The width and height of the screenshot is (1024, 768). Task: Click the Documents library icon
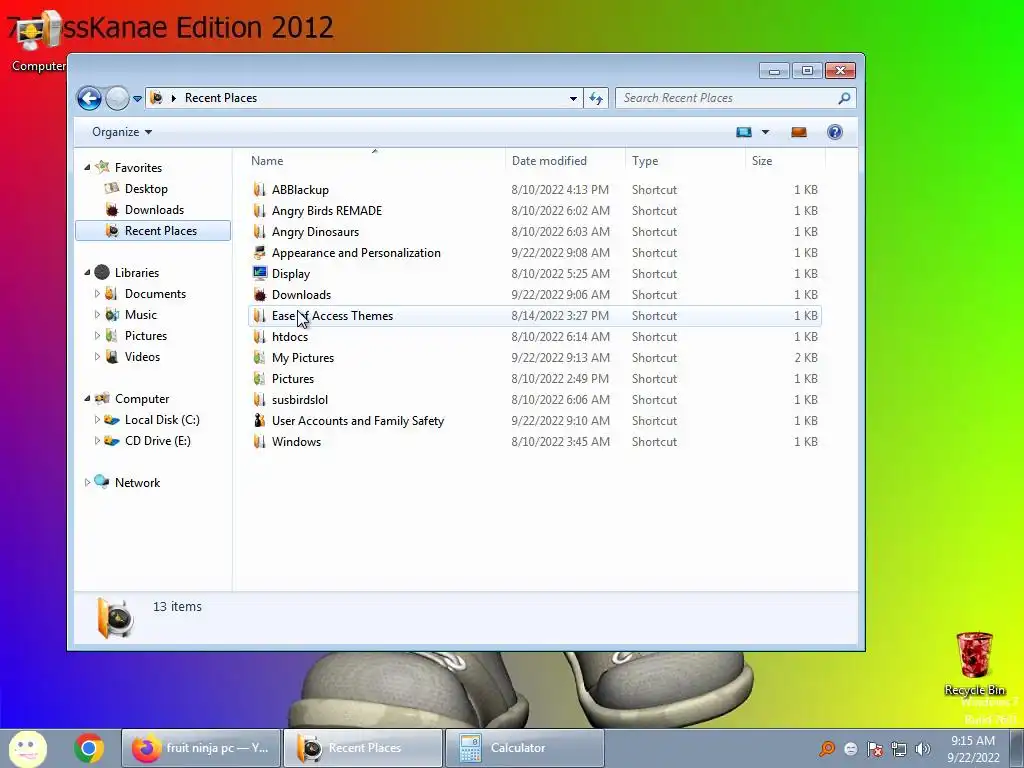pyautogui.click(x=112, y=294)
